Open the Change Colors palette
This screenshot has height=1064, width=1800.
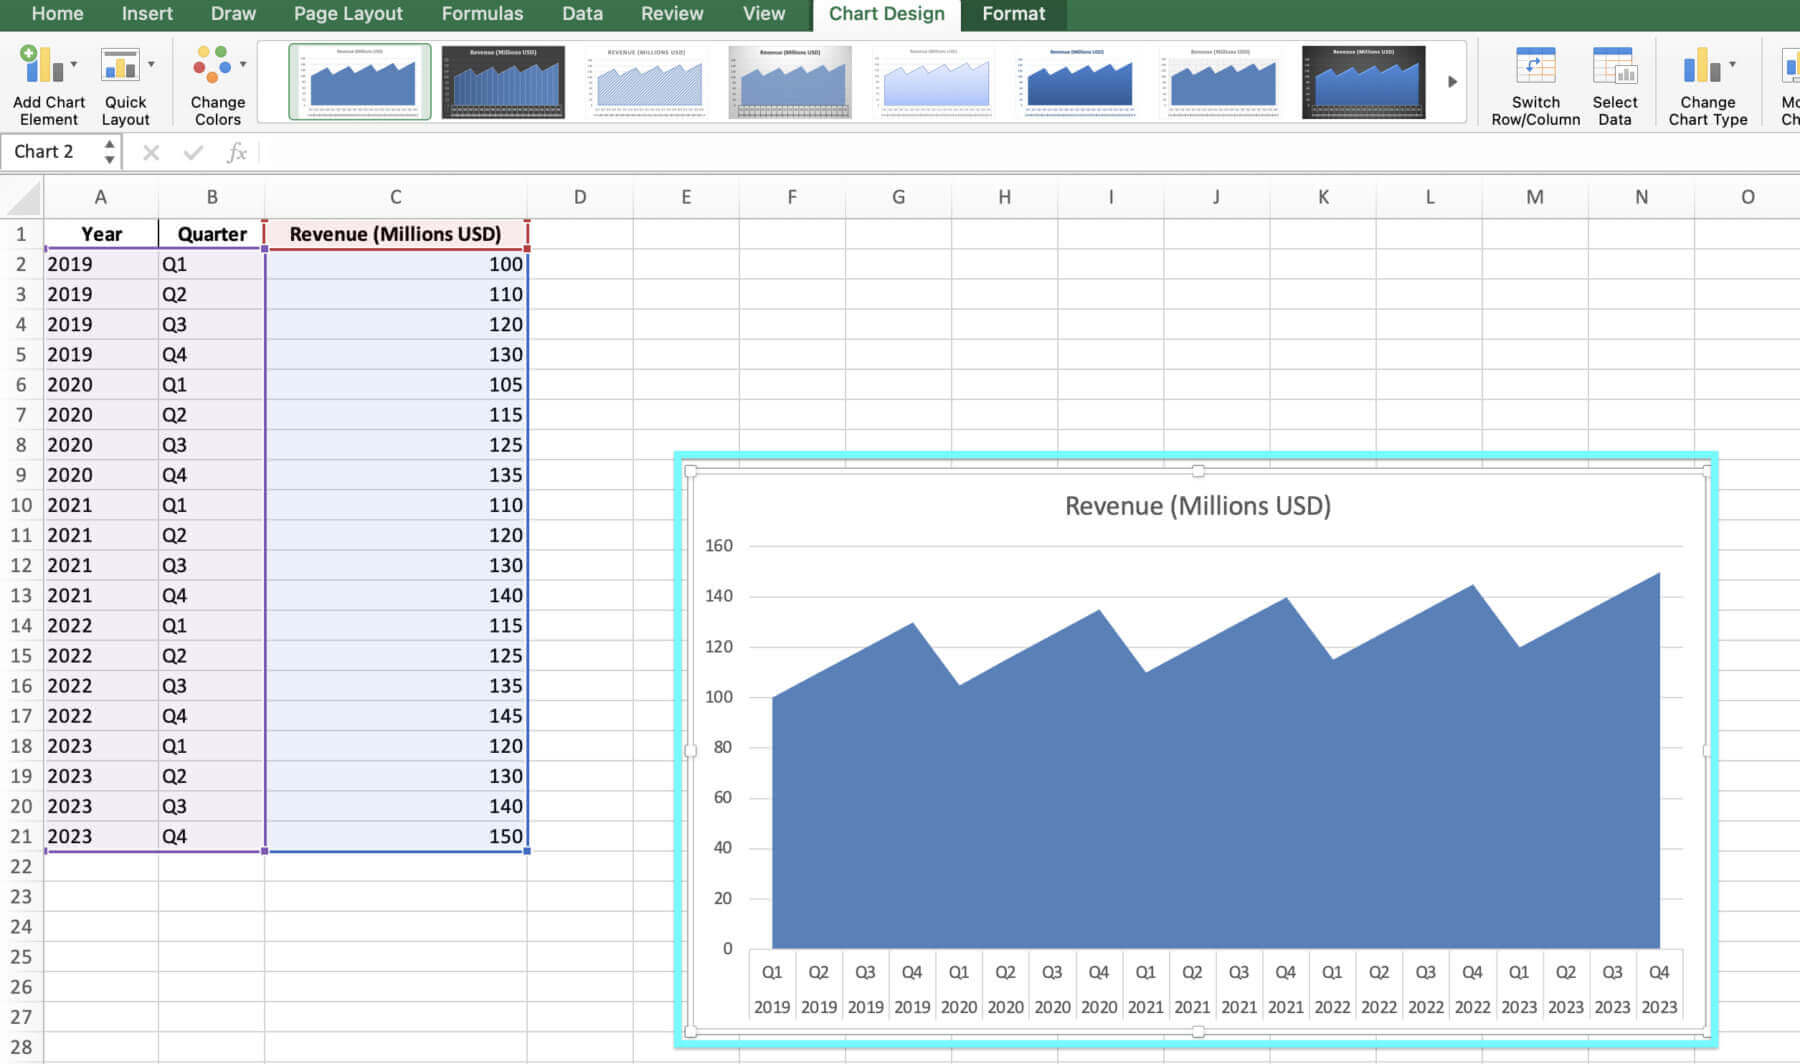pyautogui.click(x=217, y=85)
